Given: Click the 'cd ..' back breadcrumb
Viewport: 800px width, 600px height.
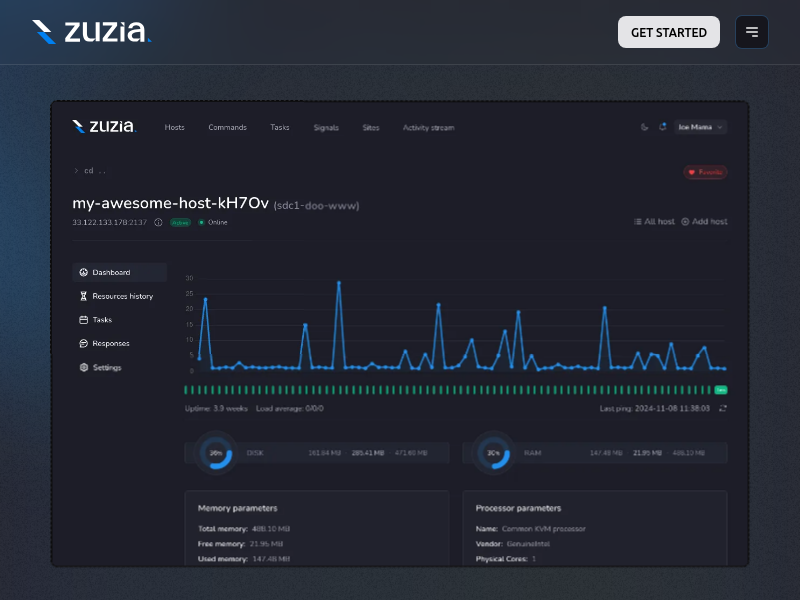Looking at the screenshot, I should pyautogui.click(x=90, y=170).
